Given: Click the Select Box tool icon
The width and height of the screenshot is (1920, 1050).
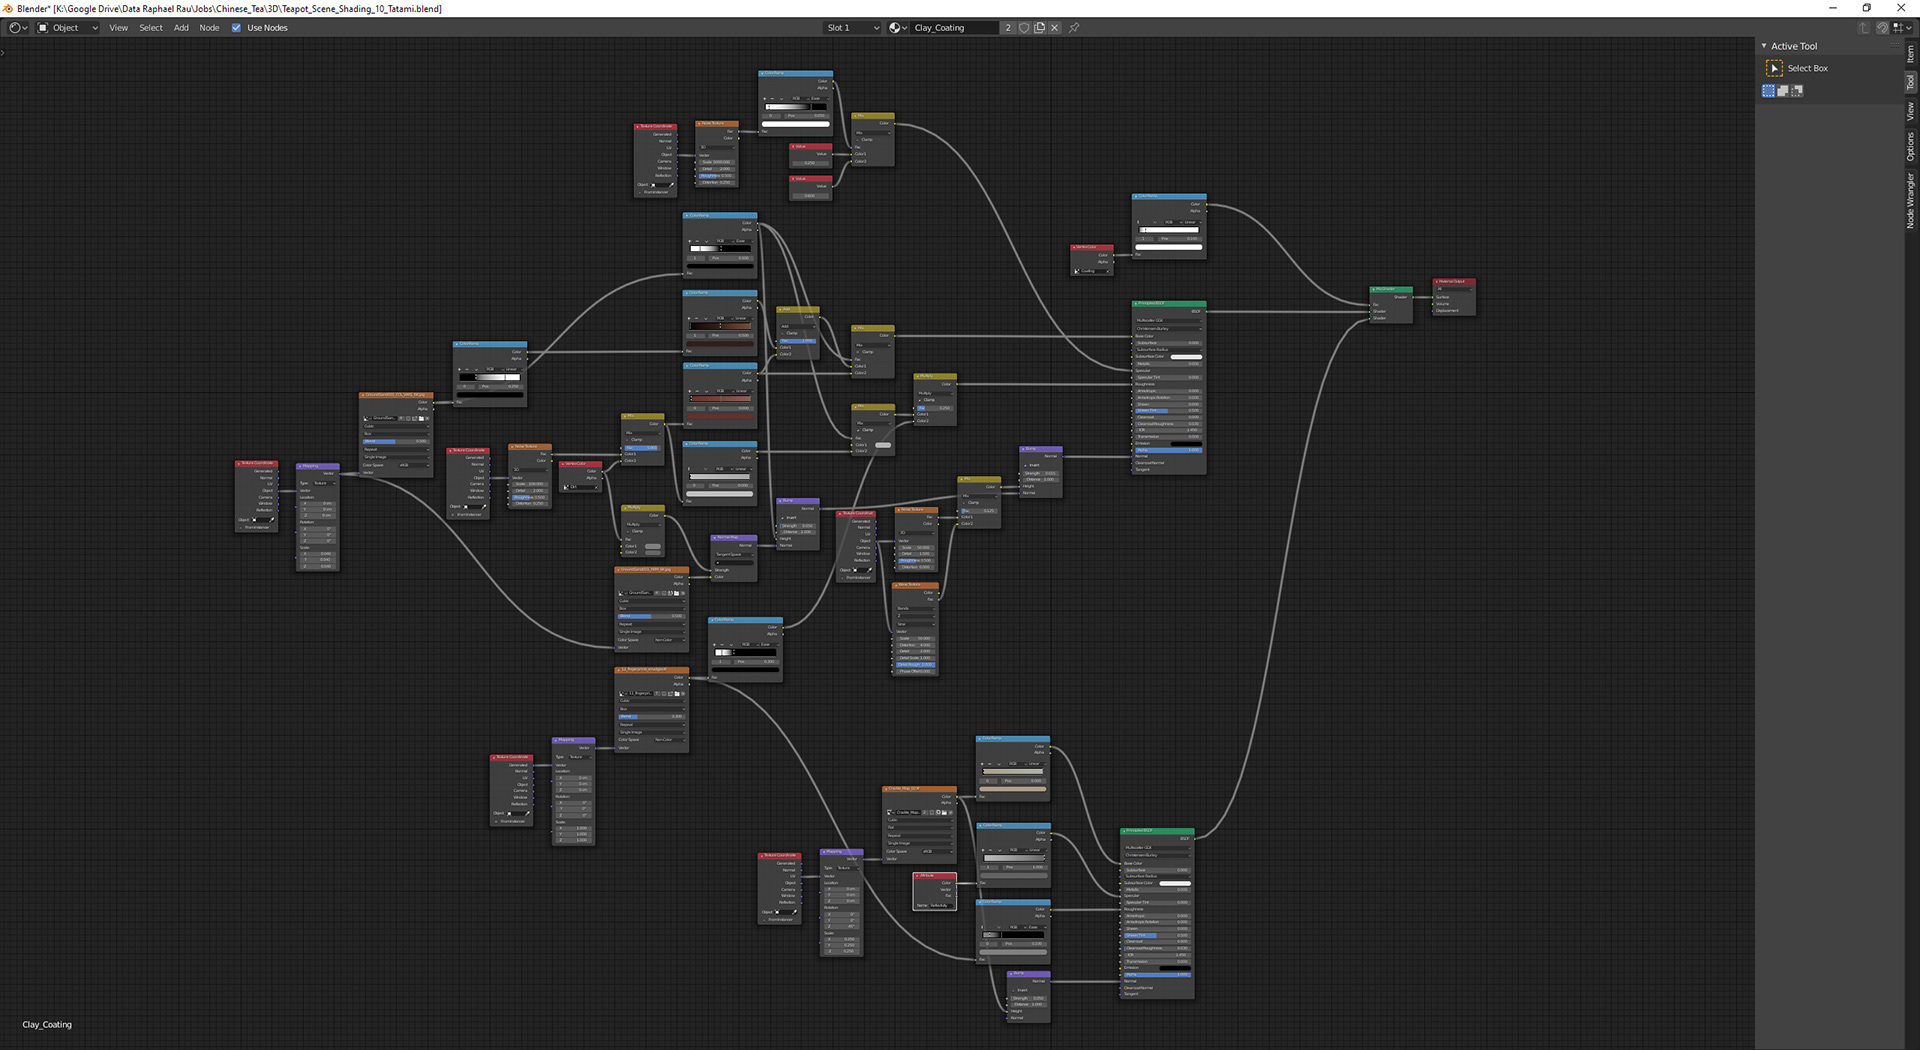Looking at the screenshot, I should pyautogui.click(x=1774, y=68).
